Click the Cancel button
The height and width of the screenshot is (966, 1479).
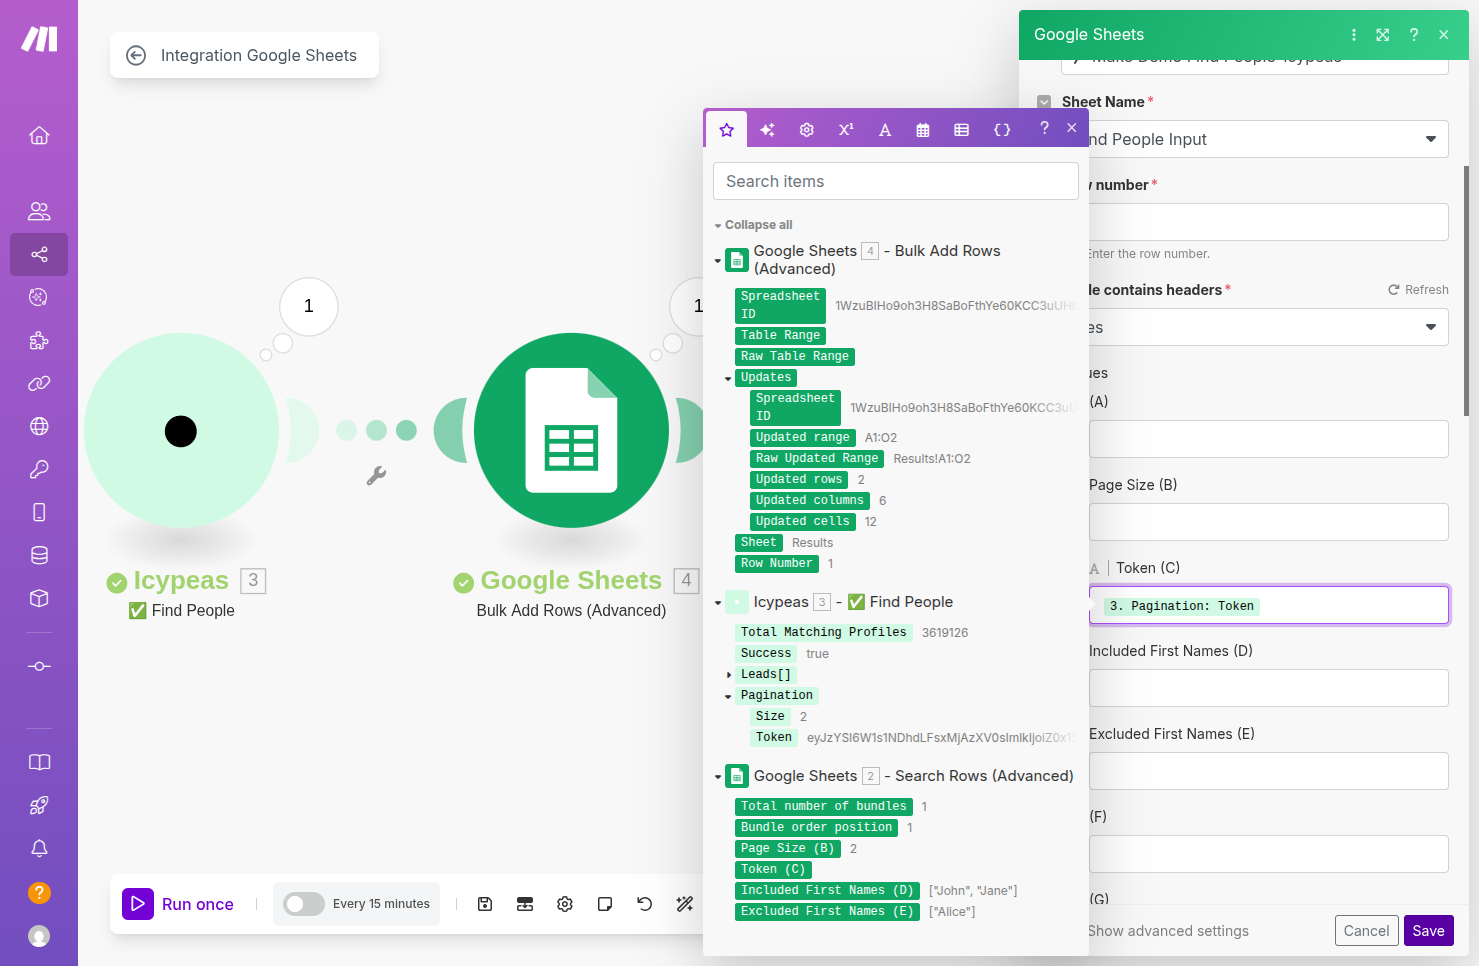coord(1366,931)
